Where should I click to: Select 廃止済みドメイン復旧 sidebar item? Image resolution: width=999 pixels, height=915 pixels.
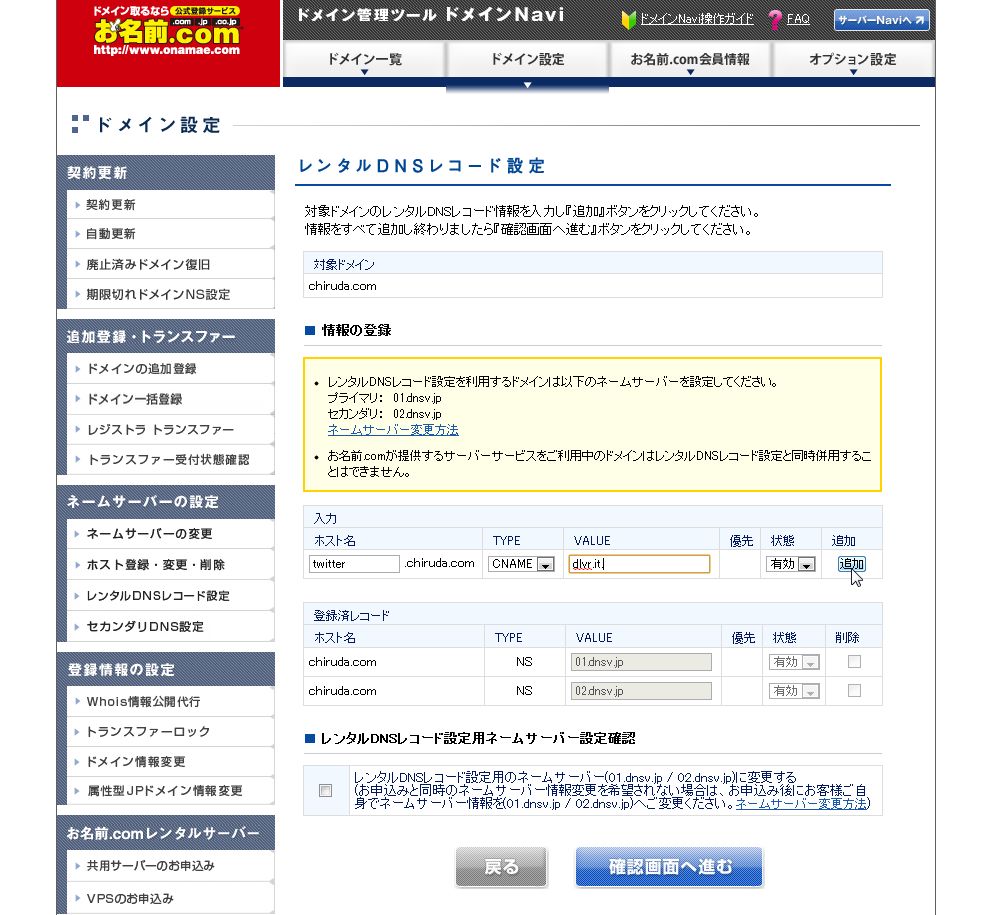point(170,264)
